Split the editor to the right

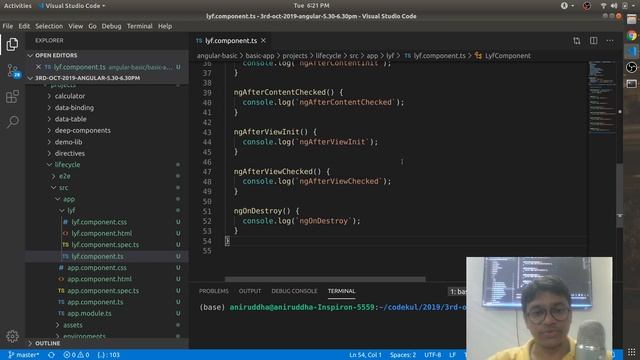(x=593, y=40)
